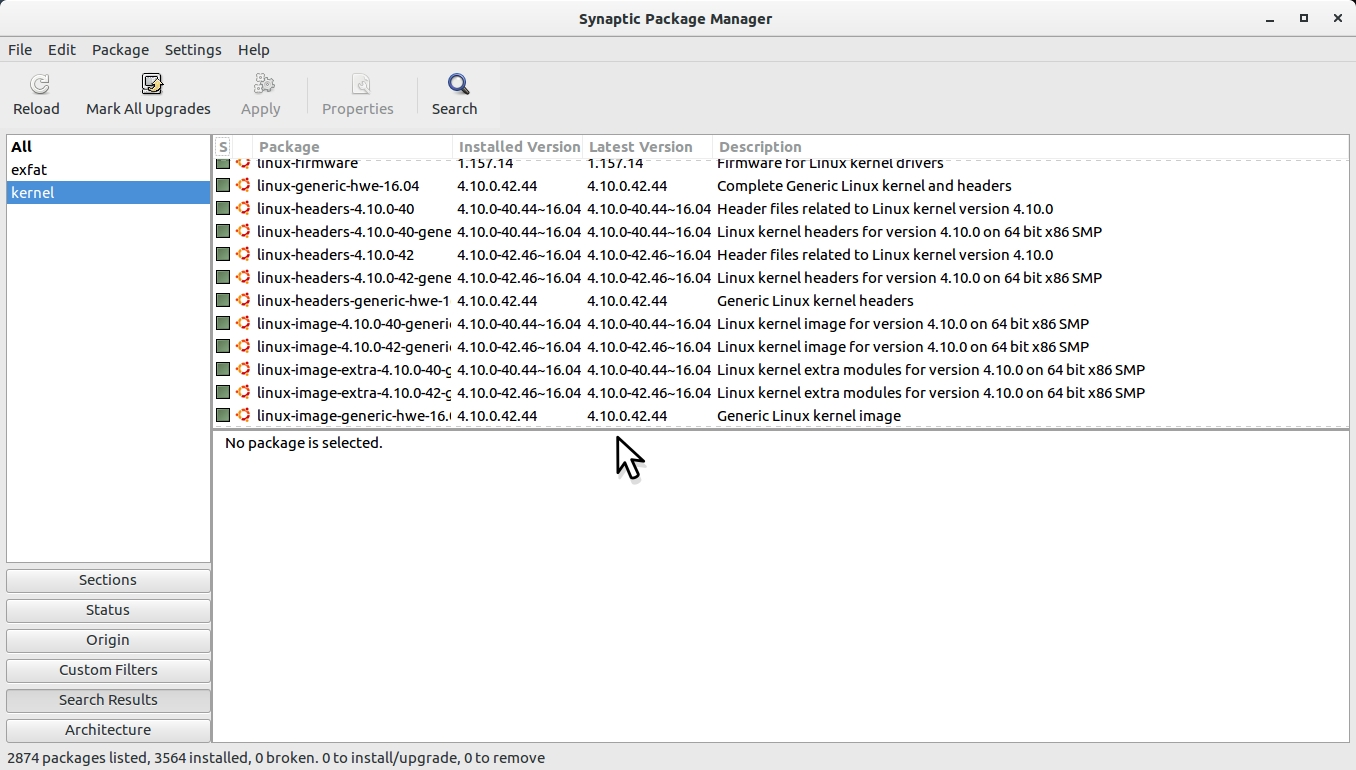Click the Properties toolbar icon
This screenshot has width=1356, height=770.
click(360, 85)
